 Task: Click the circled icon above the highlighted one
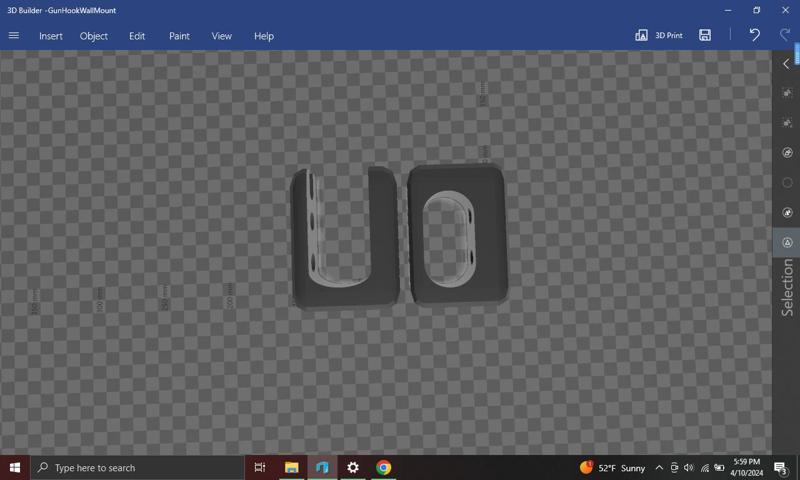pyautogui.click(x=787, y=213)
